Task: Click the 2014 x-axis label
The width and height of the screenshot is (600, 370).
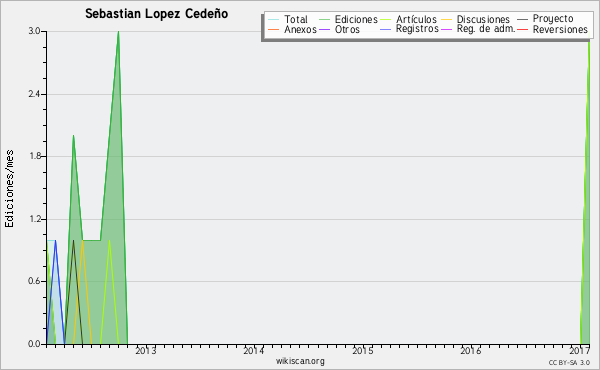Action: [x=254, y=351]
